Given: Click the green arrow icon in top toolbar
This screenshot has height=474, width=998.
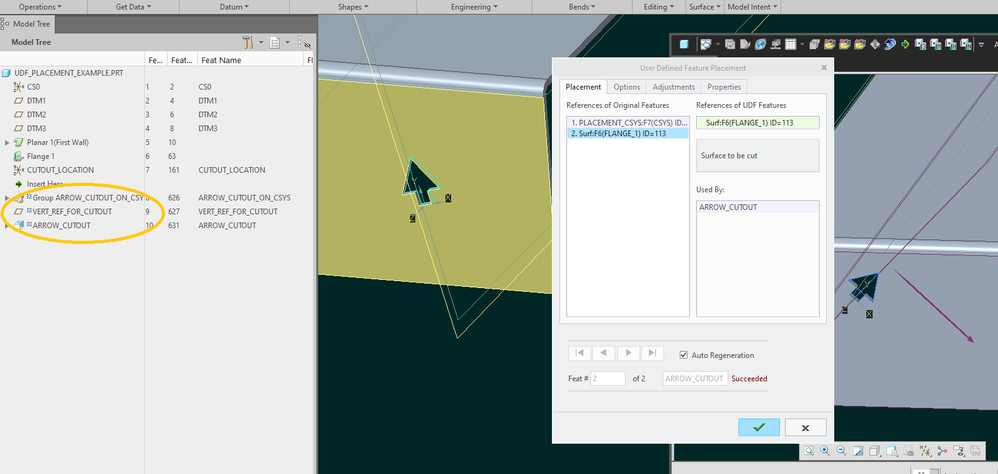Looking at the screenshot, I should click(x=904, y=44).
